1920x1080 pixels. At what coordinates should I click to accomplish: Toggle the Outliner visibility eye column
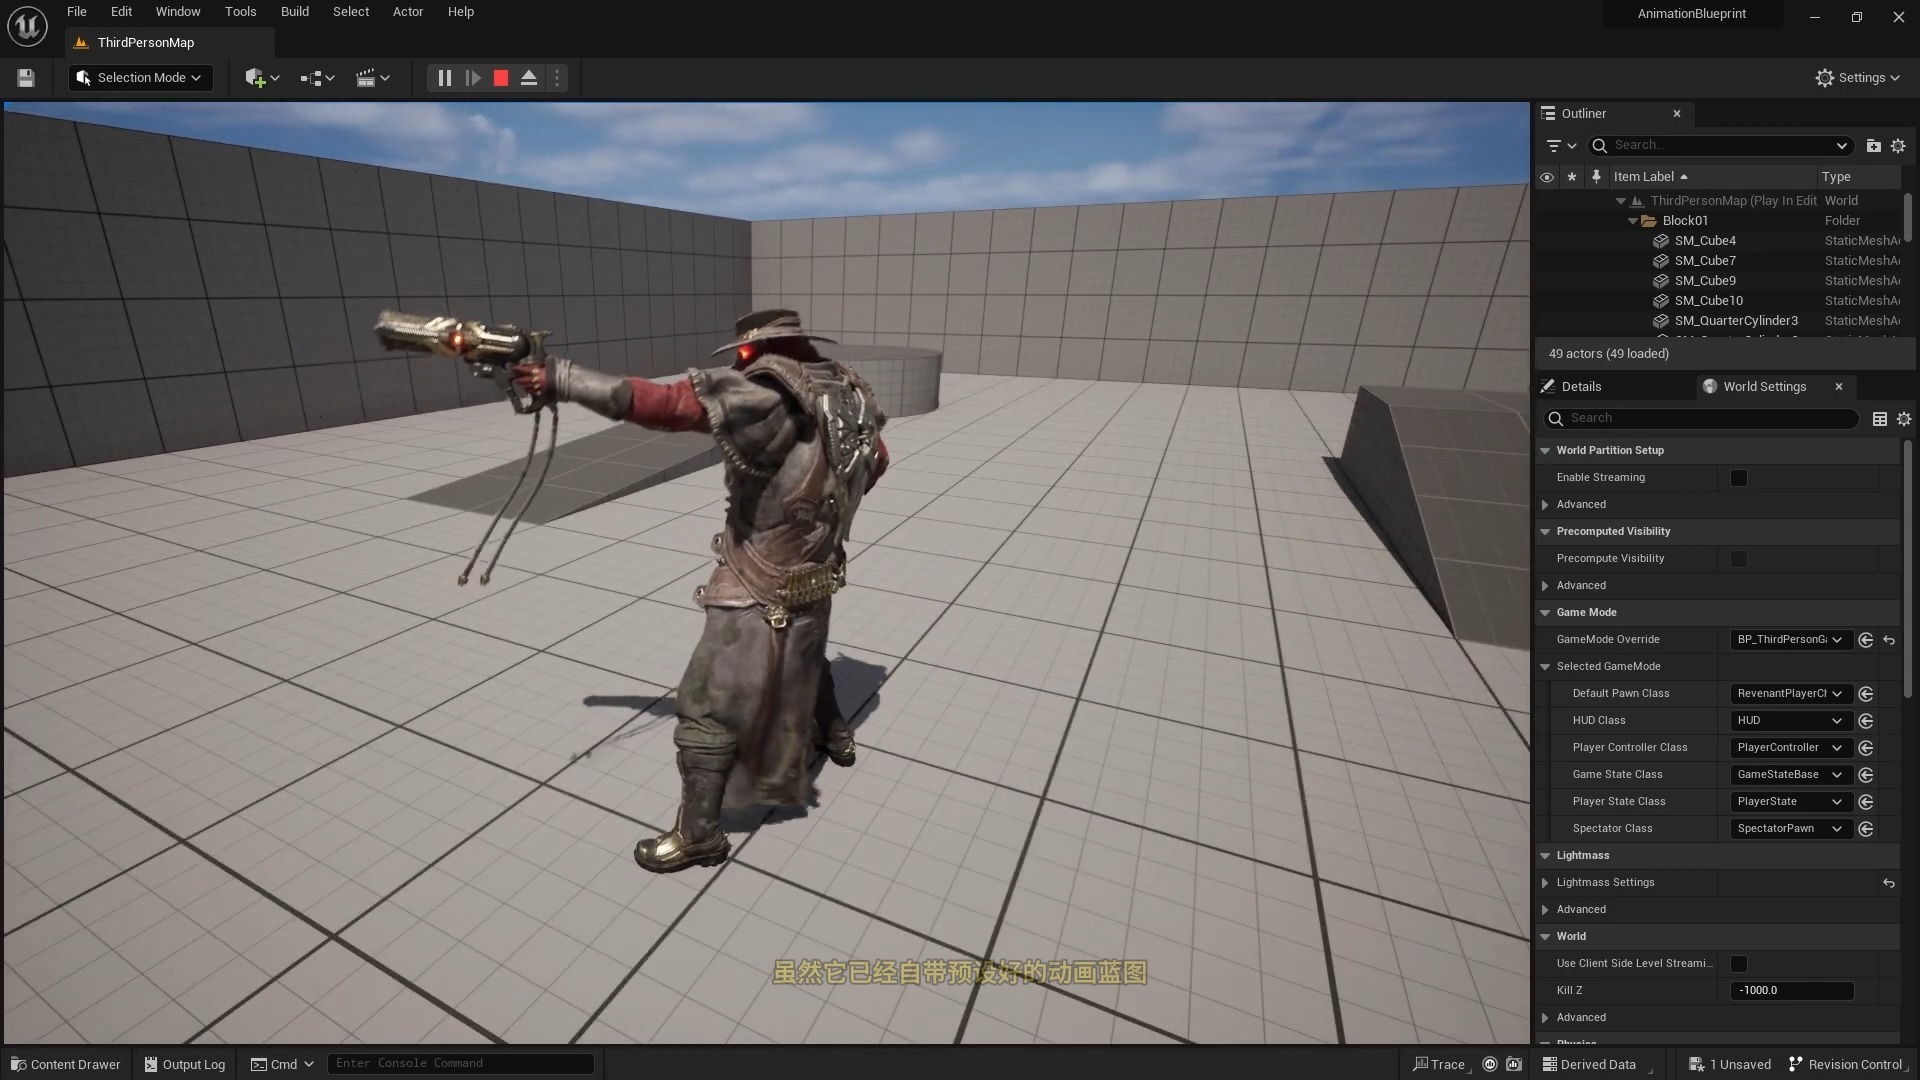click(x=1547, y=177)
